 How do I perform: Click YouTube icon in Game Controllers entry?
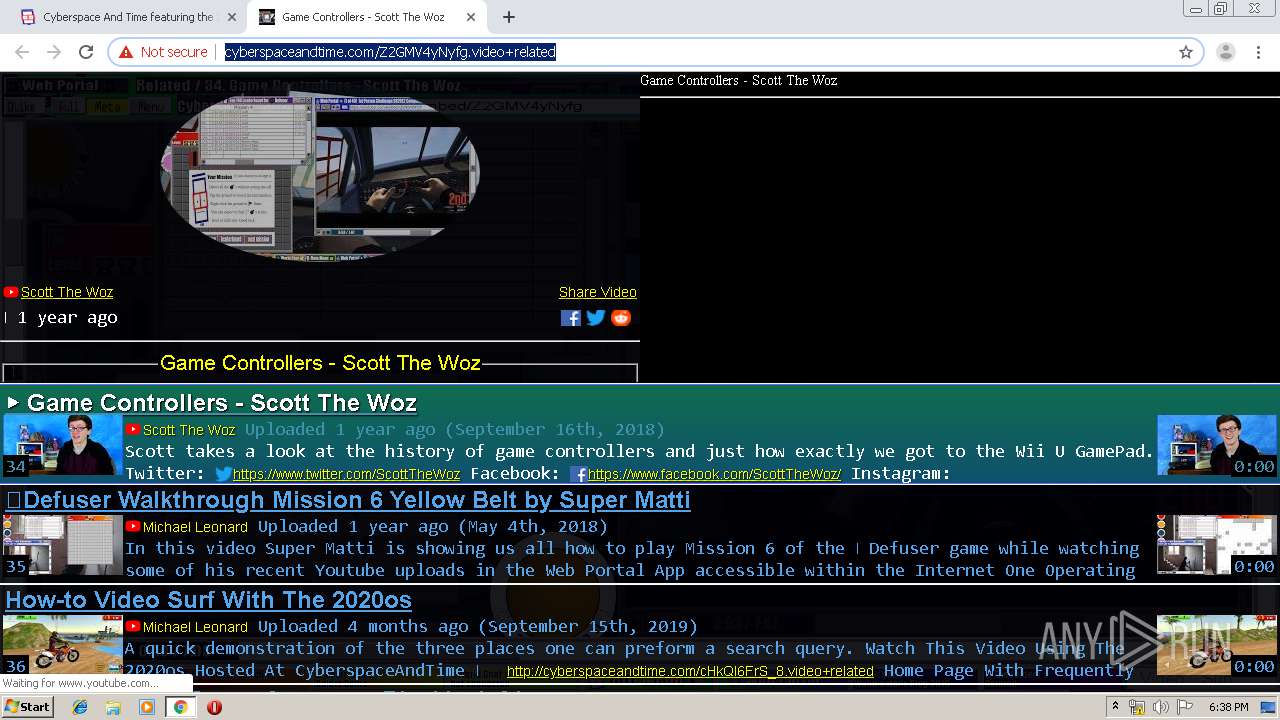click(x=133, y=429)
